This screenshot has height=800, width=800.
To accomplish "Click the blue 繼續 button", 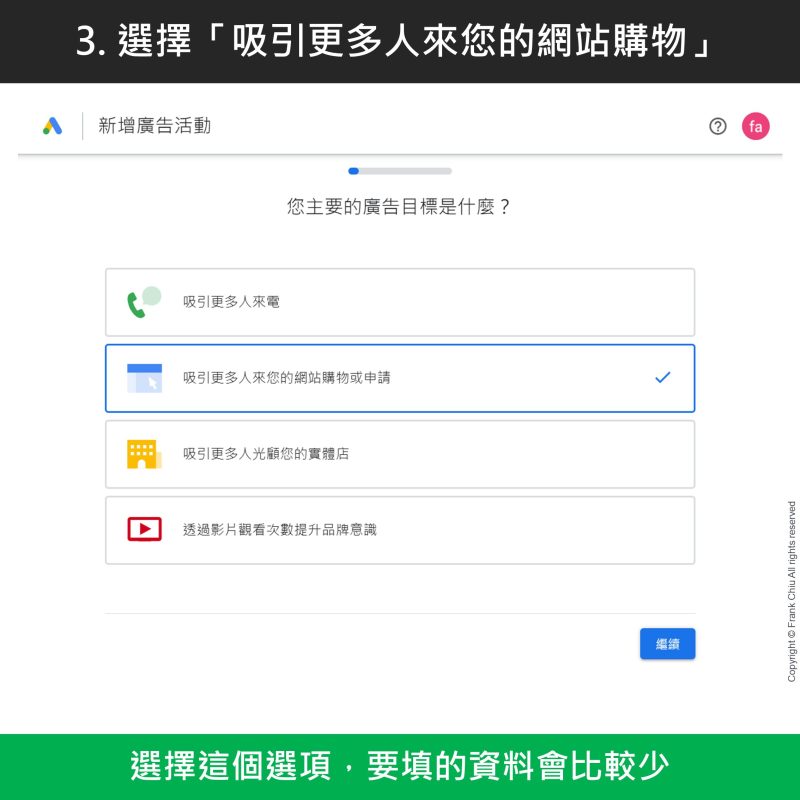I will click(667, 644).
